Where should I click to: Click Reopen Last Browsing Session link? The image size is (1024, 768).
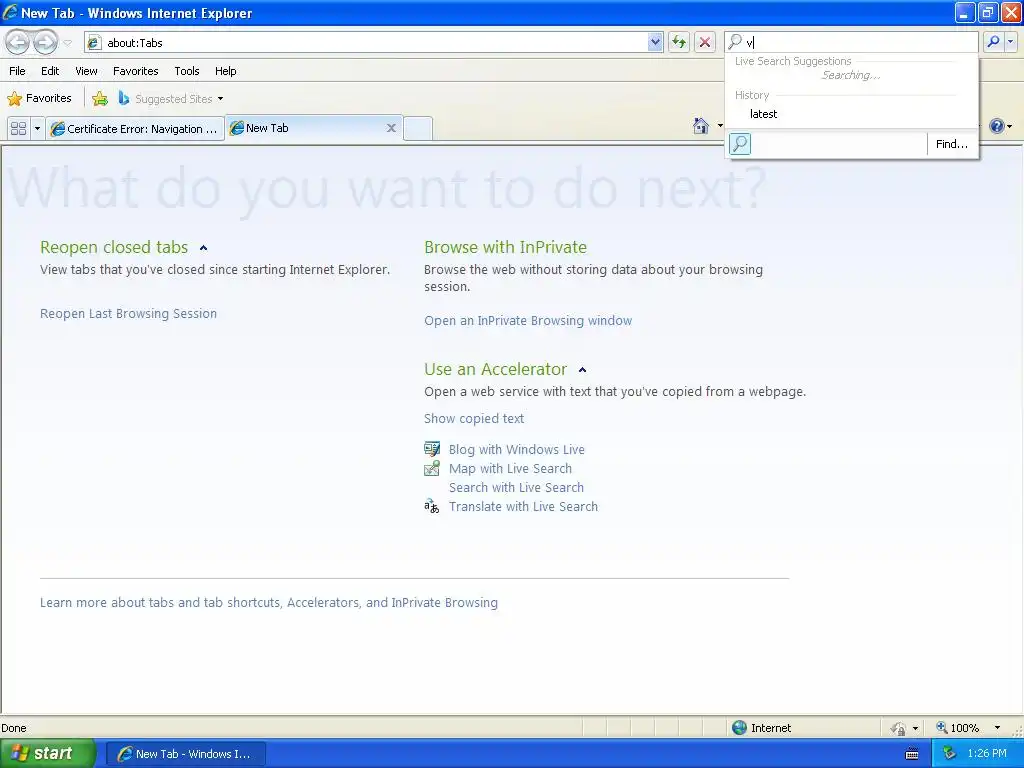pyautogui.click(x=128, y=313)
